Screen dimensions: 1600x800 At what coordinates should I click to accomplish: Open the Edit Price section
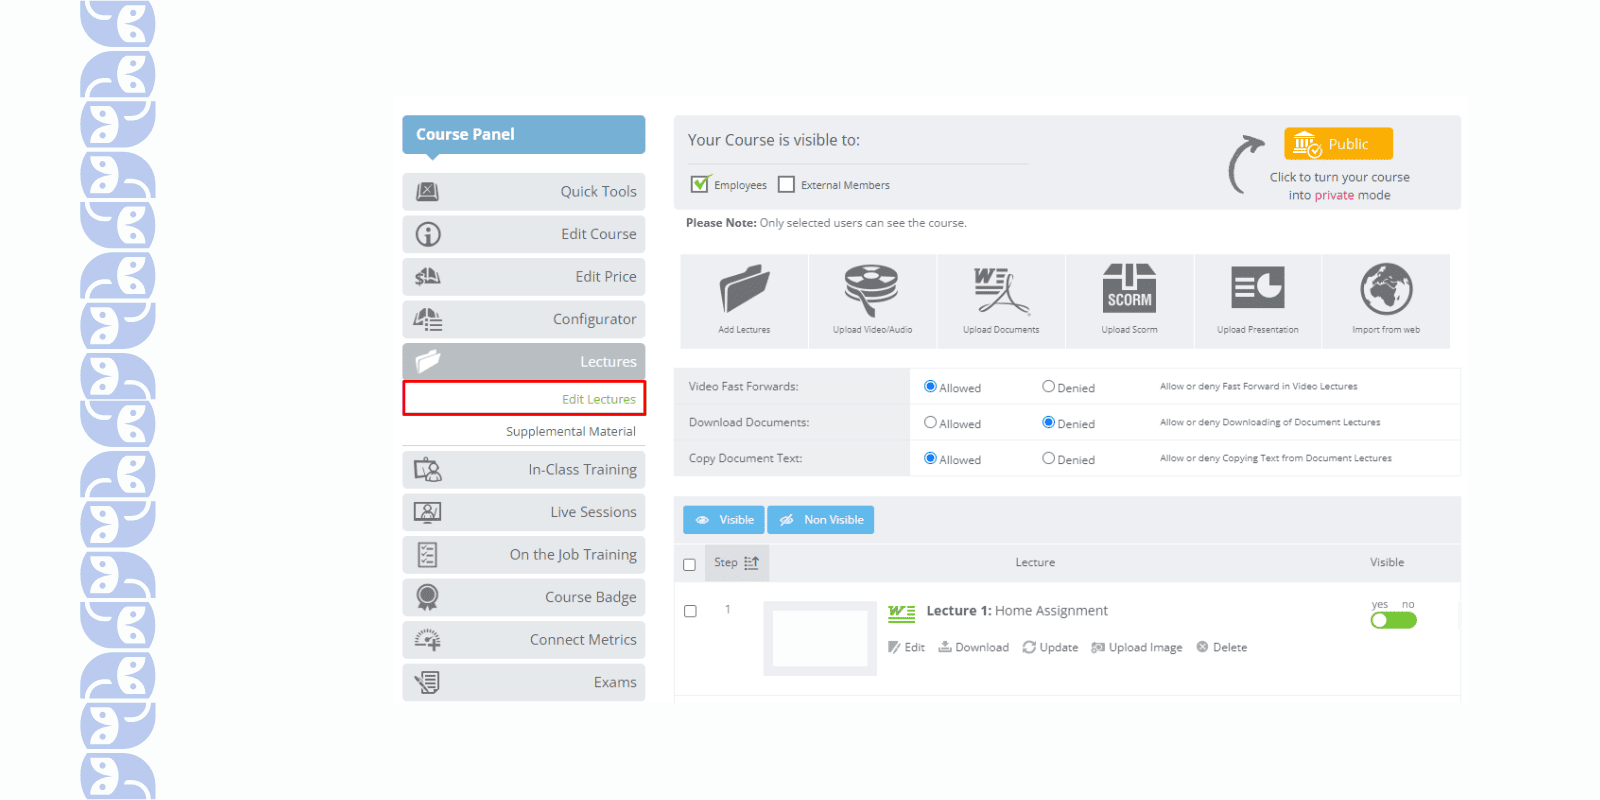point(523,276)
